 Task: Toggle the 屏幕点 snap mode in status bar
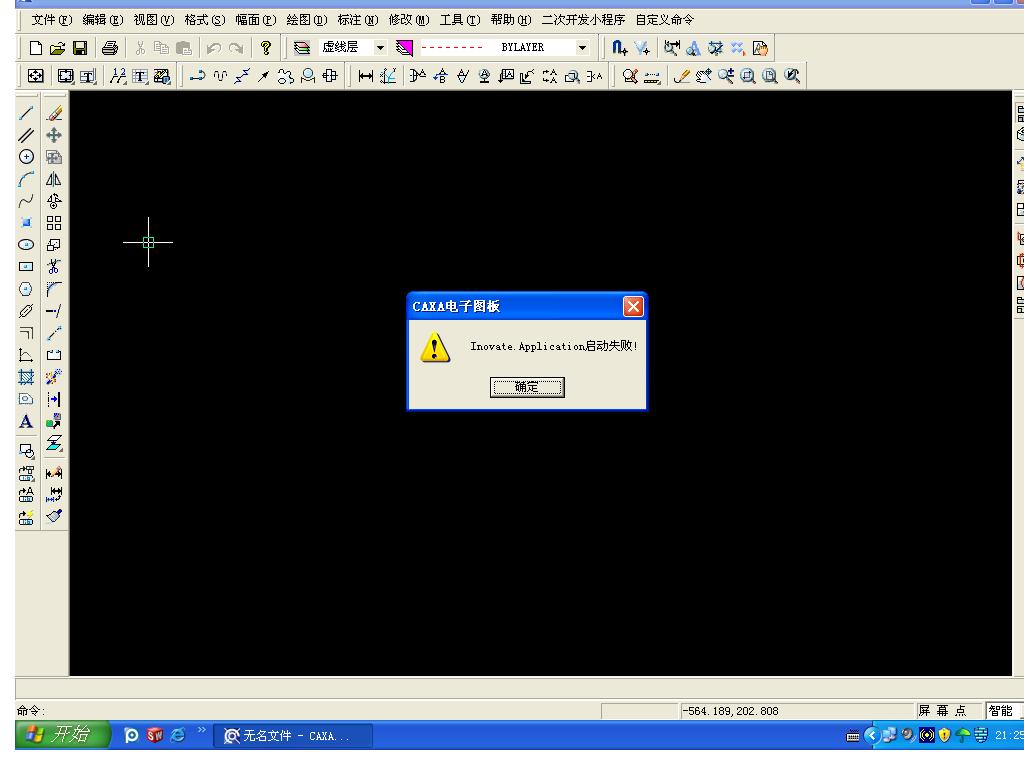coord(942,711)
